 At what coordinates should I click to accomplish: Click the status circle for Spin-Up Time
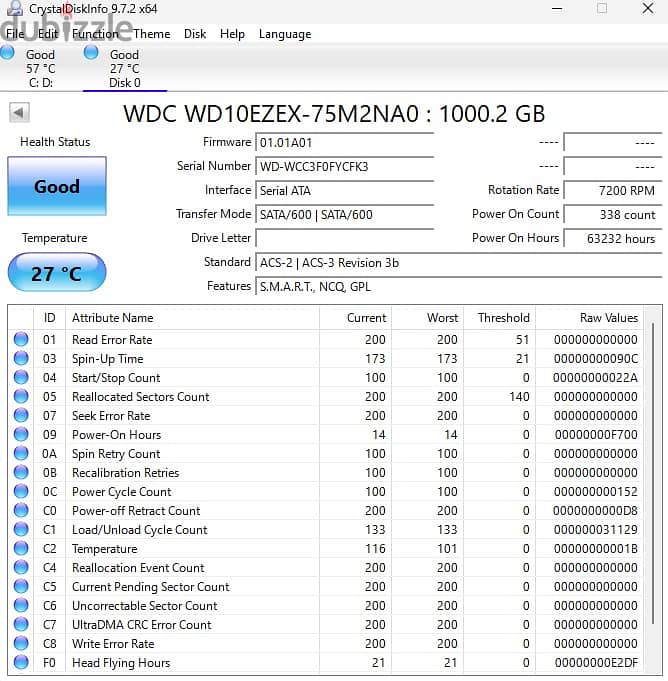coord(21,358)
